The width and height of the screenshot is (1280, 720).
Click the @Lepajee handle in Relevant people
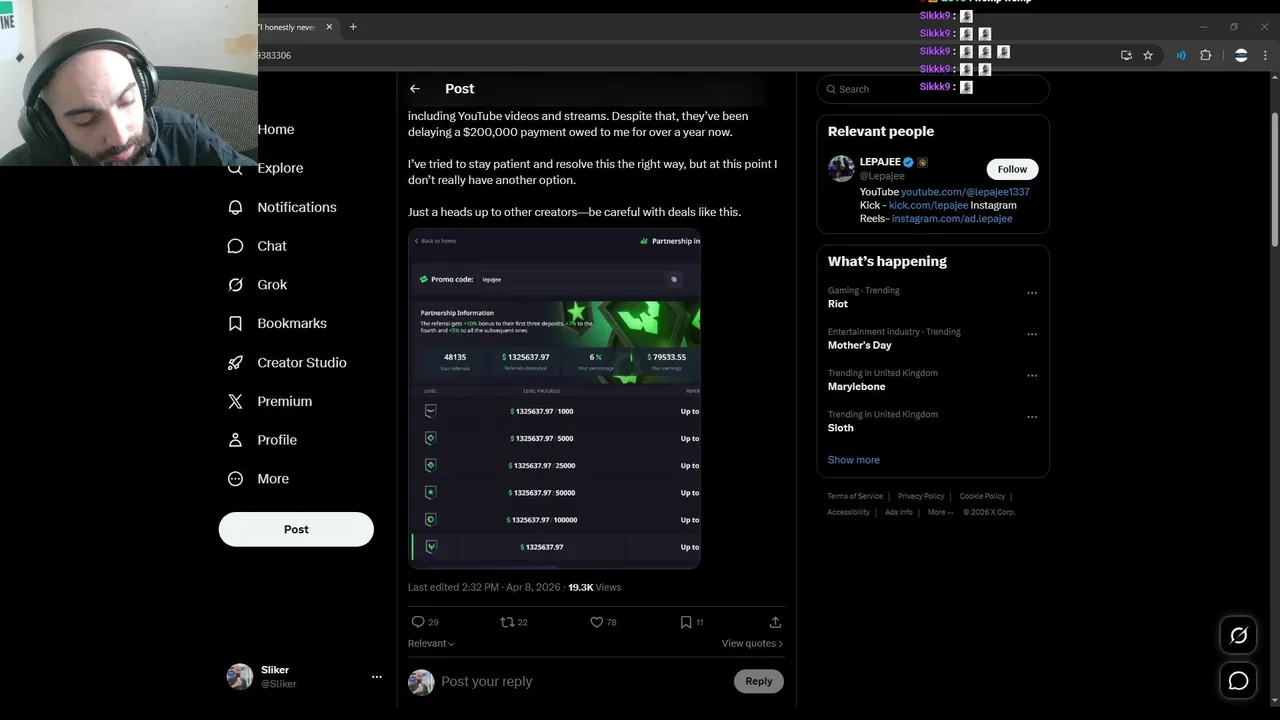pyautogui.click(x=882, y=176)
